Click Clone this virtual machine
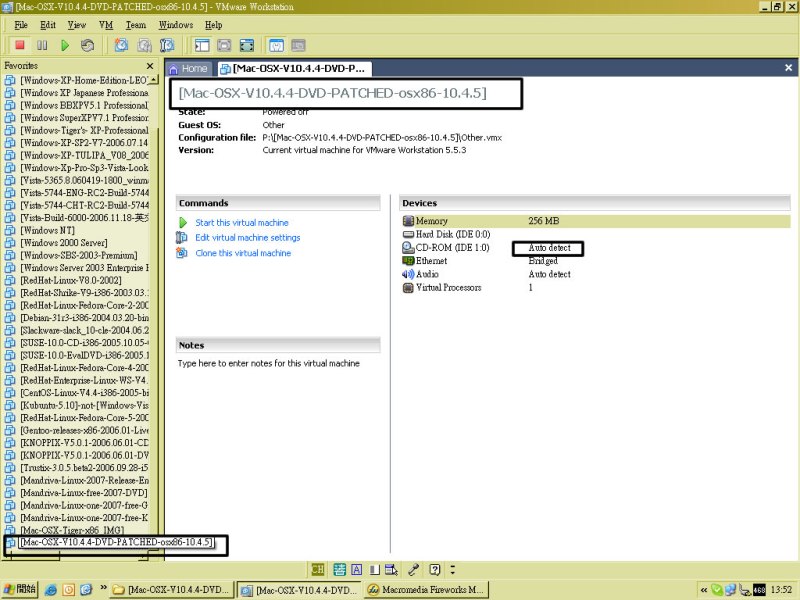Viewport: 800px width, 600px height. pyautogui.click(x=243, y=253)
